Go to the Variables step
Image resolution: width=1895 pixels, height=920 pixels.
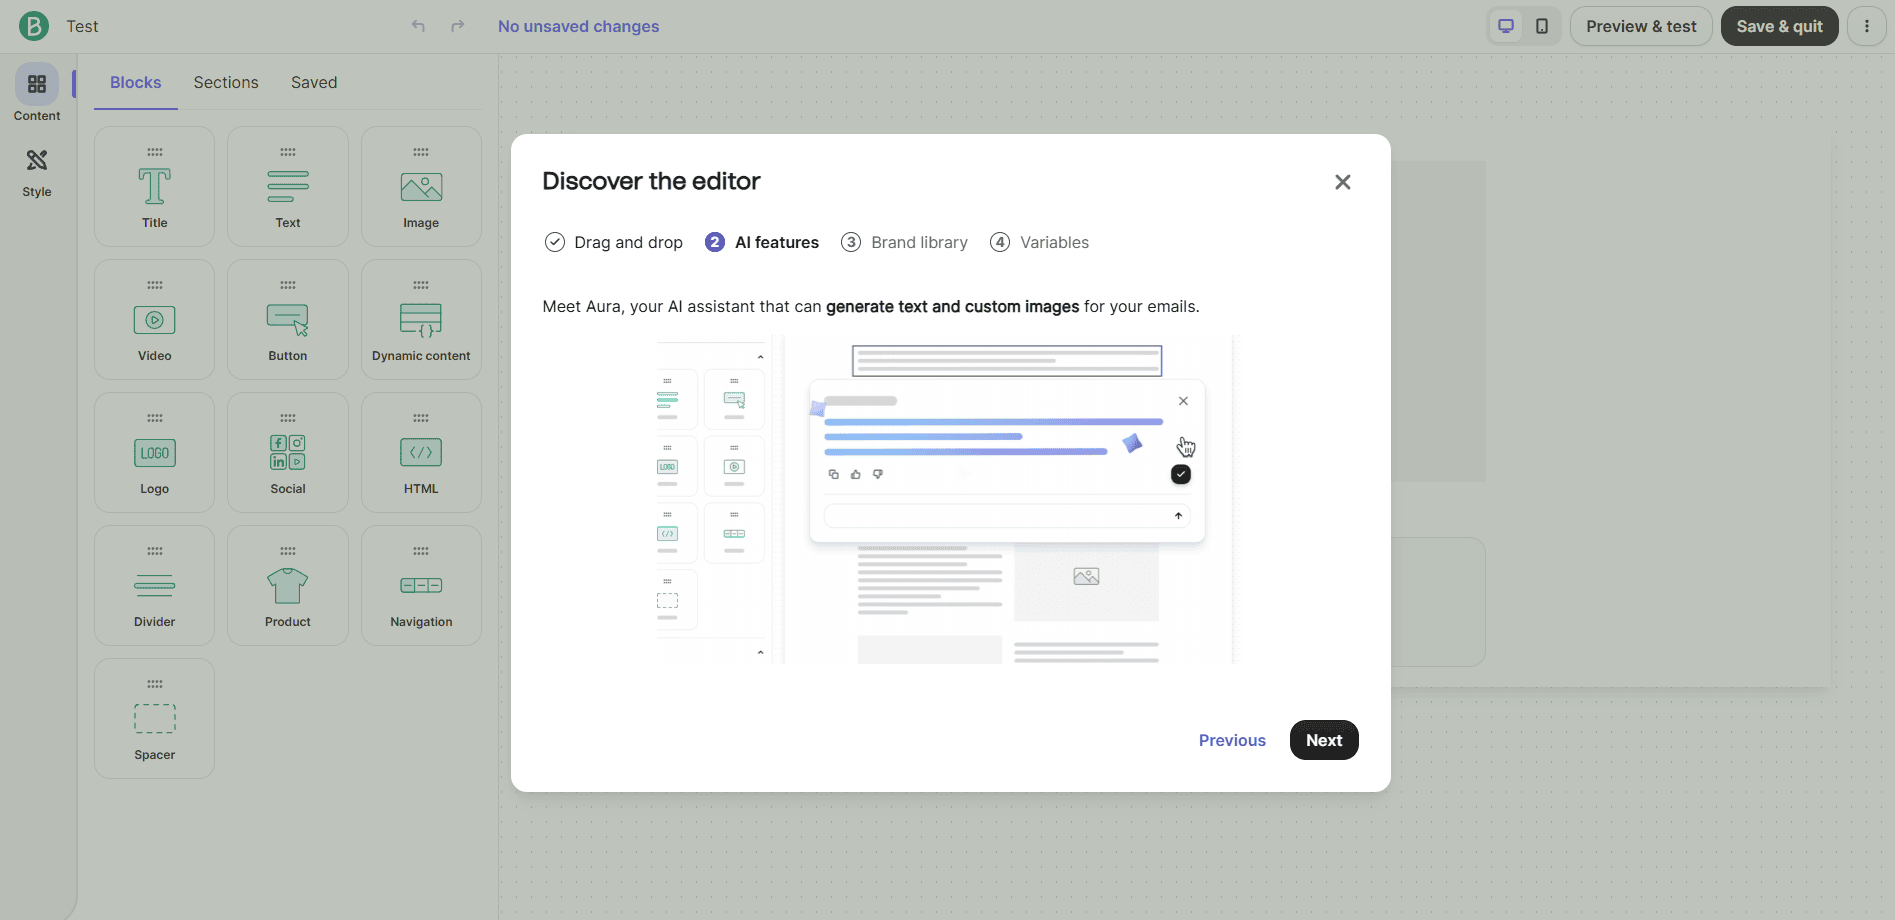point(1040,242)
